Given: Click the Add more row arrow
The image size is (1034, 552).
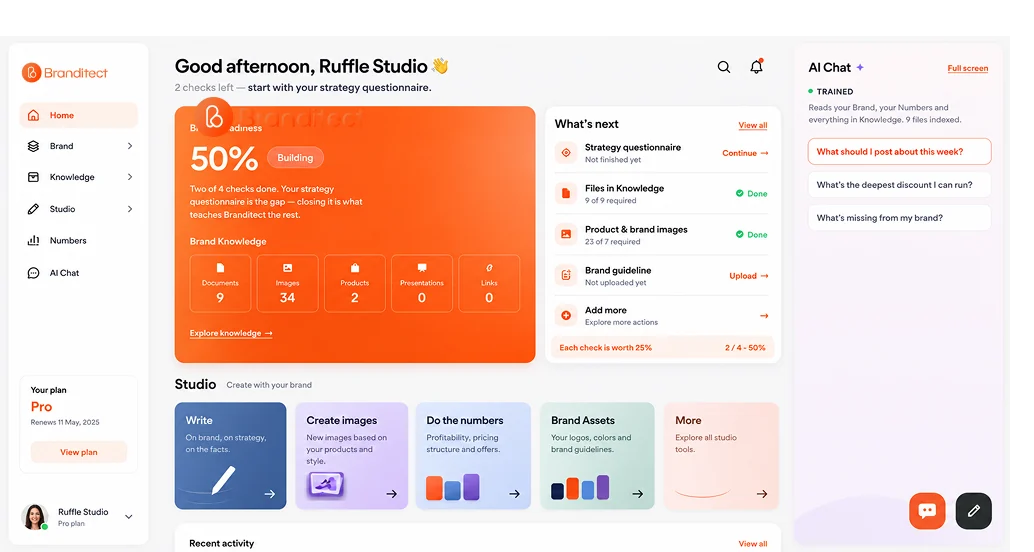Looking at the screenshot, I should [x=764, y=316].
